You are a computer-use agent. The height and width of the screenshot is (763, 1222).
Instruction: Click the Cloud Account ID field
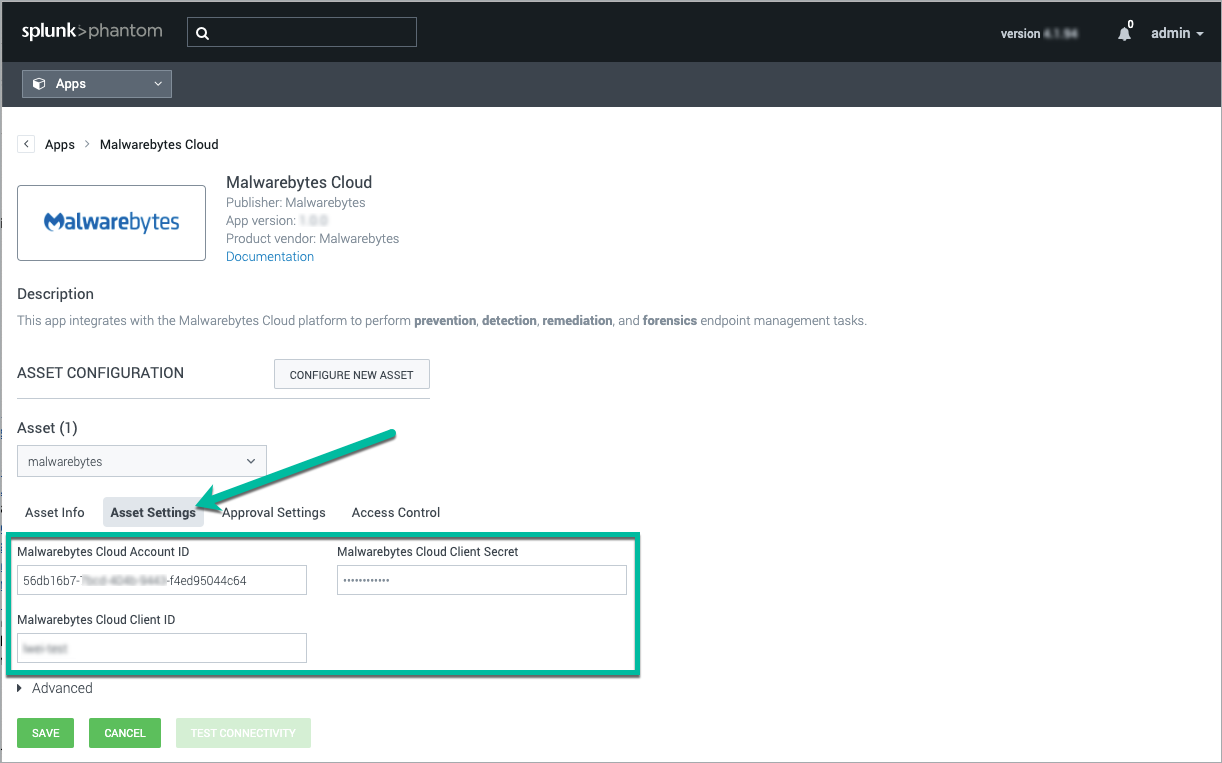[162, 580]
